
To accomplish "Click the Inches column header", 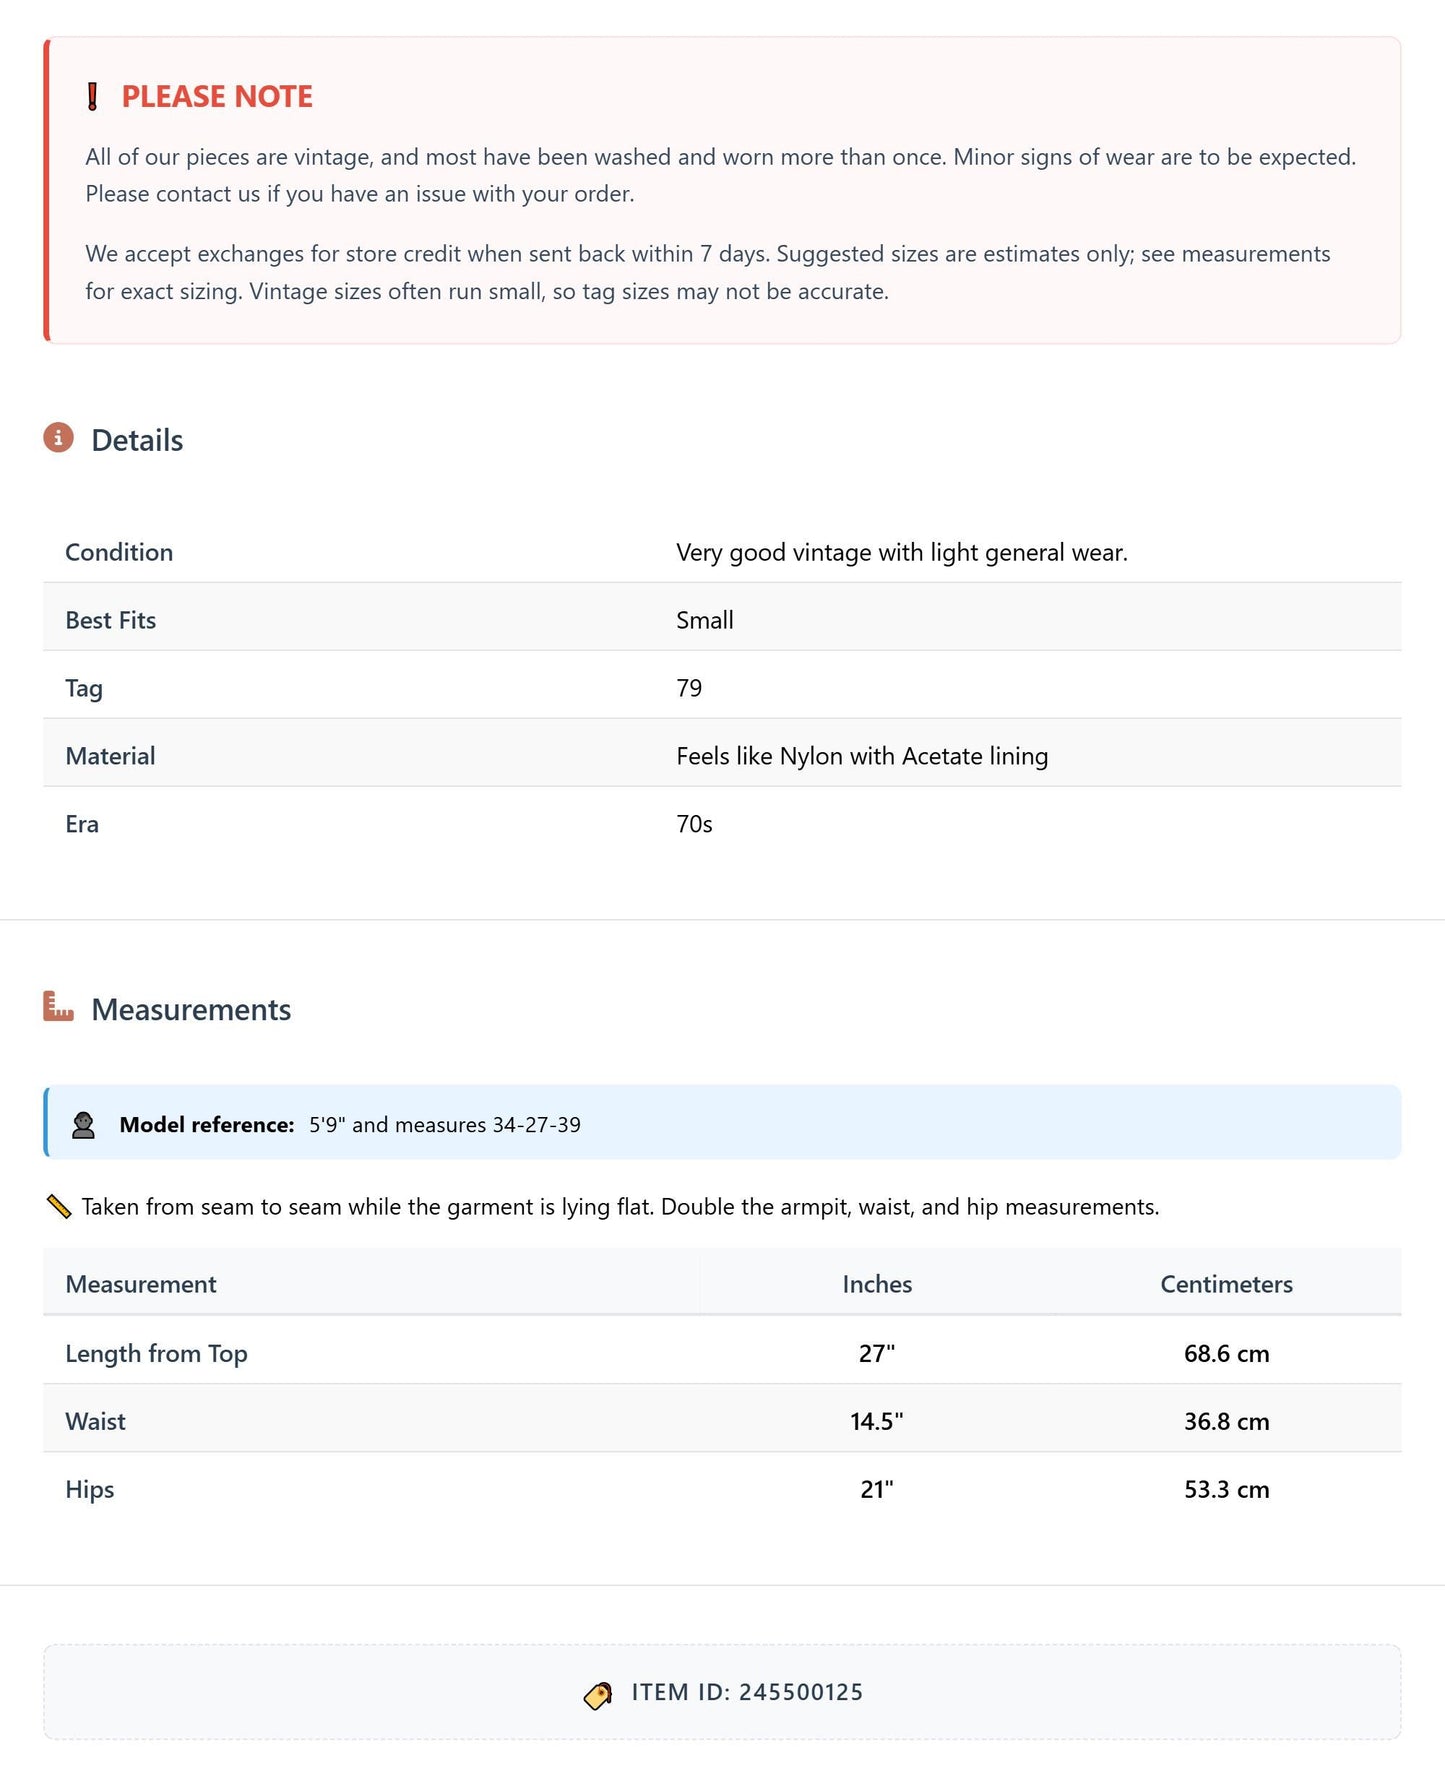I will pyautogui.click(x=877, y=1285).
